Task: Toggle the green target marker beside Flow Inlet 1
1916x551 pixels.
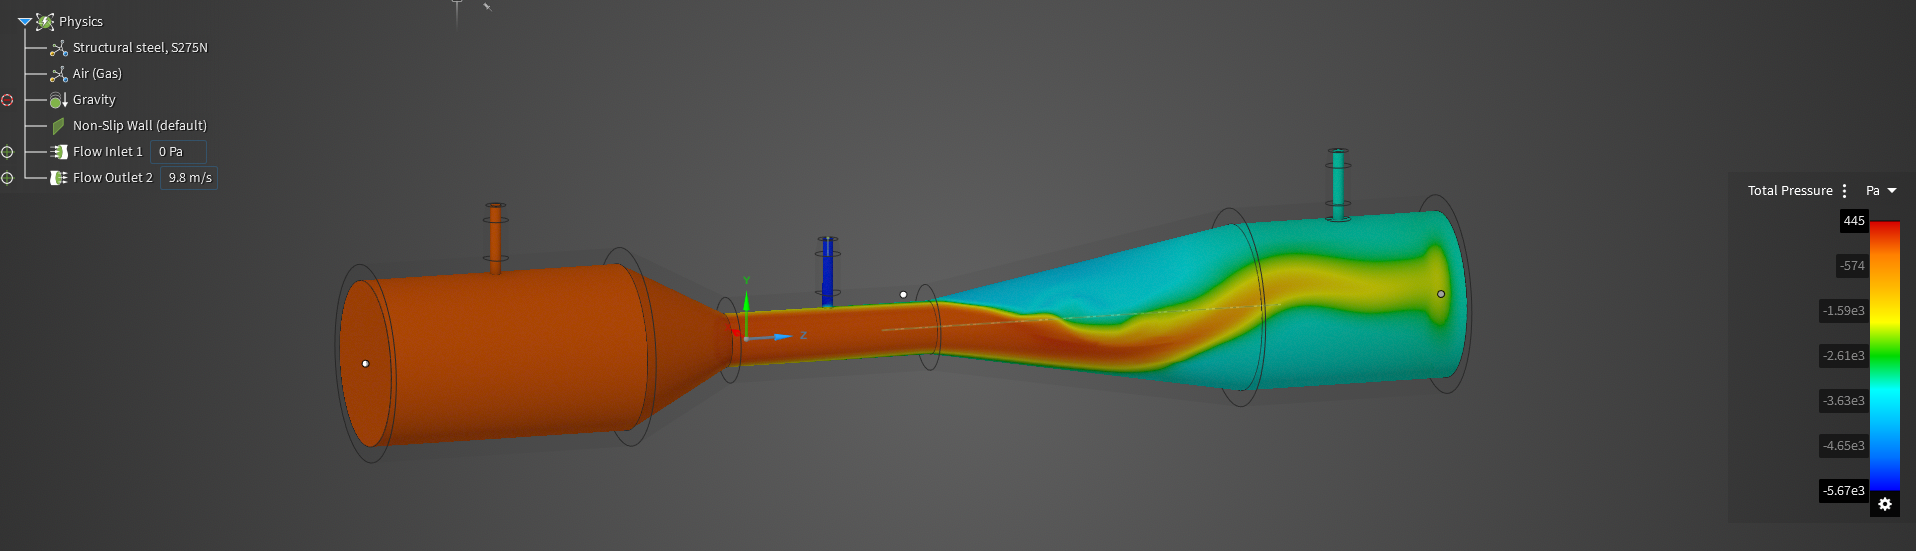Action: click(x=7, y=152)
